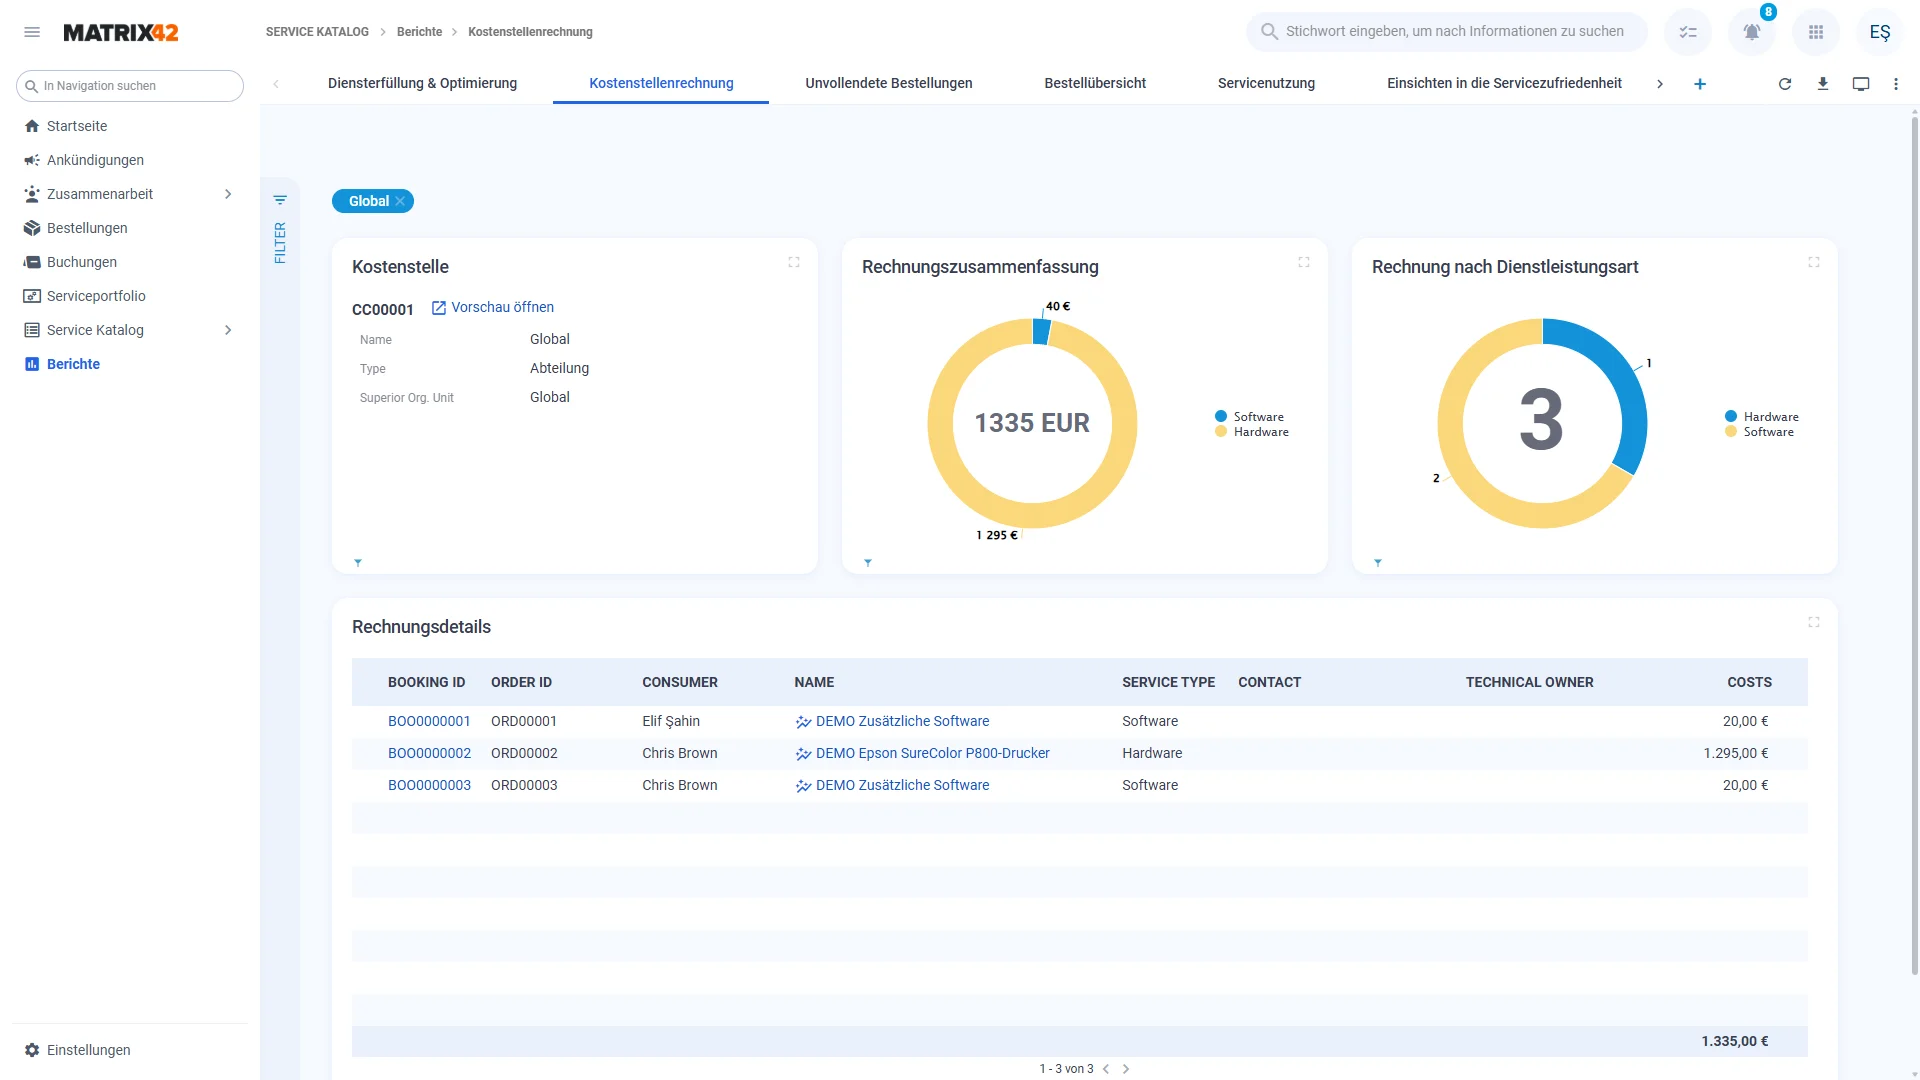Open the applications grid launcher

(1816, 32)
